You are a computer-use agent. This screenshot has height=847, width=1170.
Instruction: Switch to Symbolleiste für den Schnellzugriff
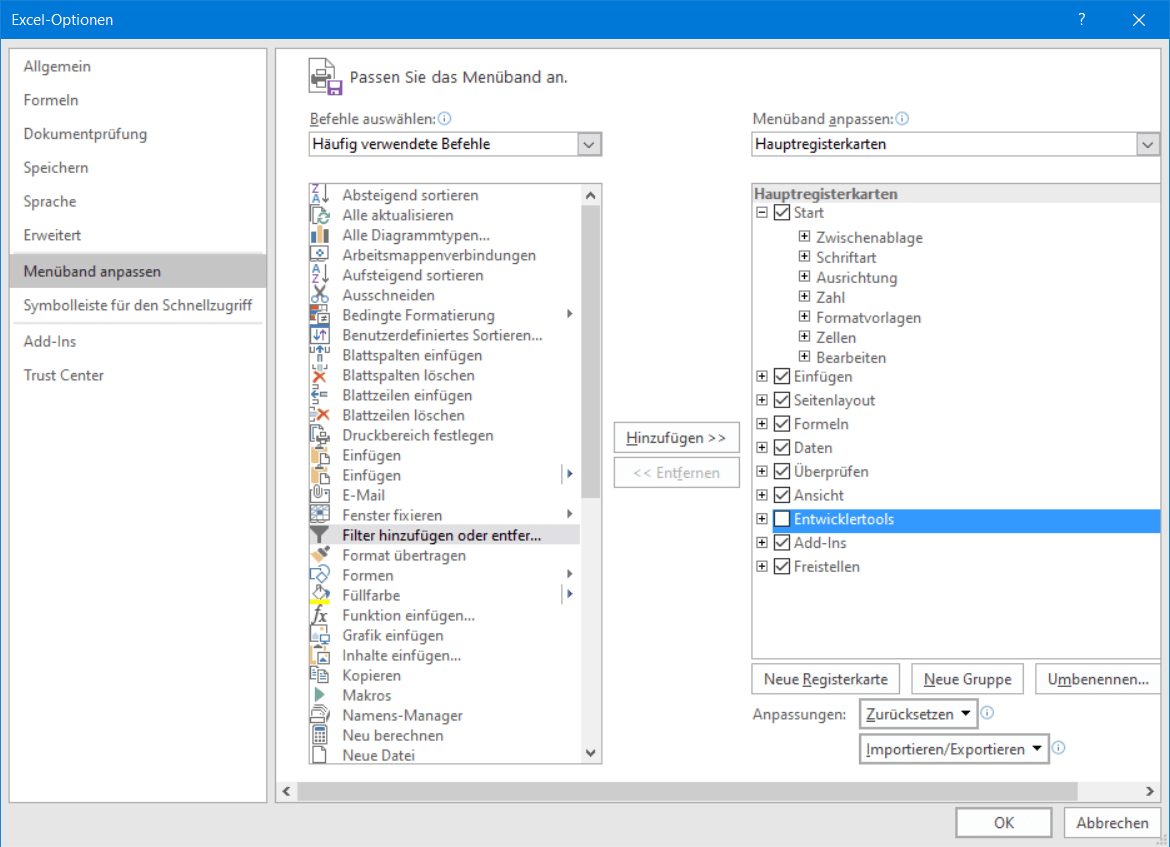pyautogui.click(x=137, y=305)
